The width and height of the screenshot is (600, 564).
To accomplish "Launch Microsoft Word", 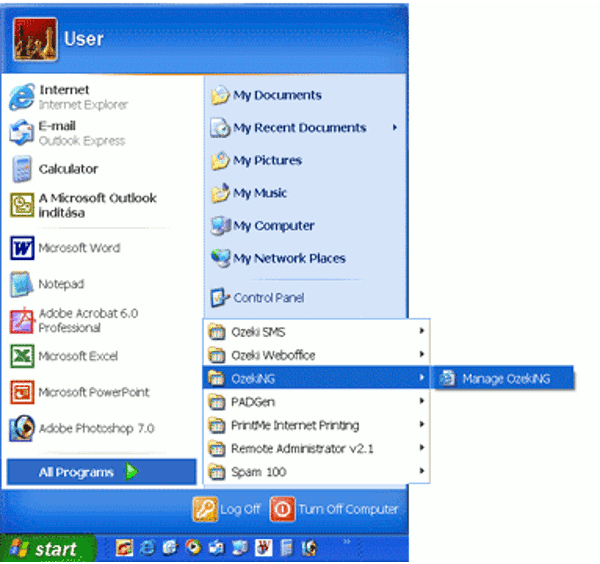I will point(64,248).
